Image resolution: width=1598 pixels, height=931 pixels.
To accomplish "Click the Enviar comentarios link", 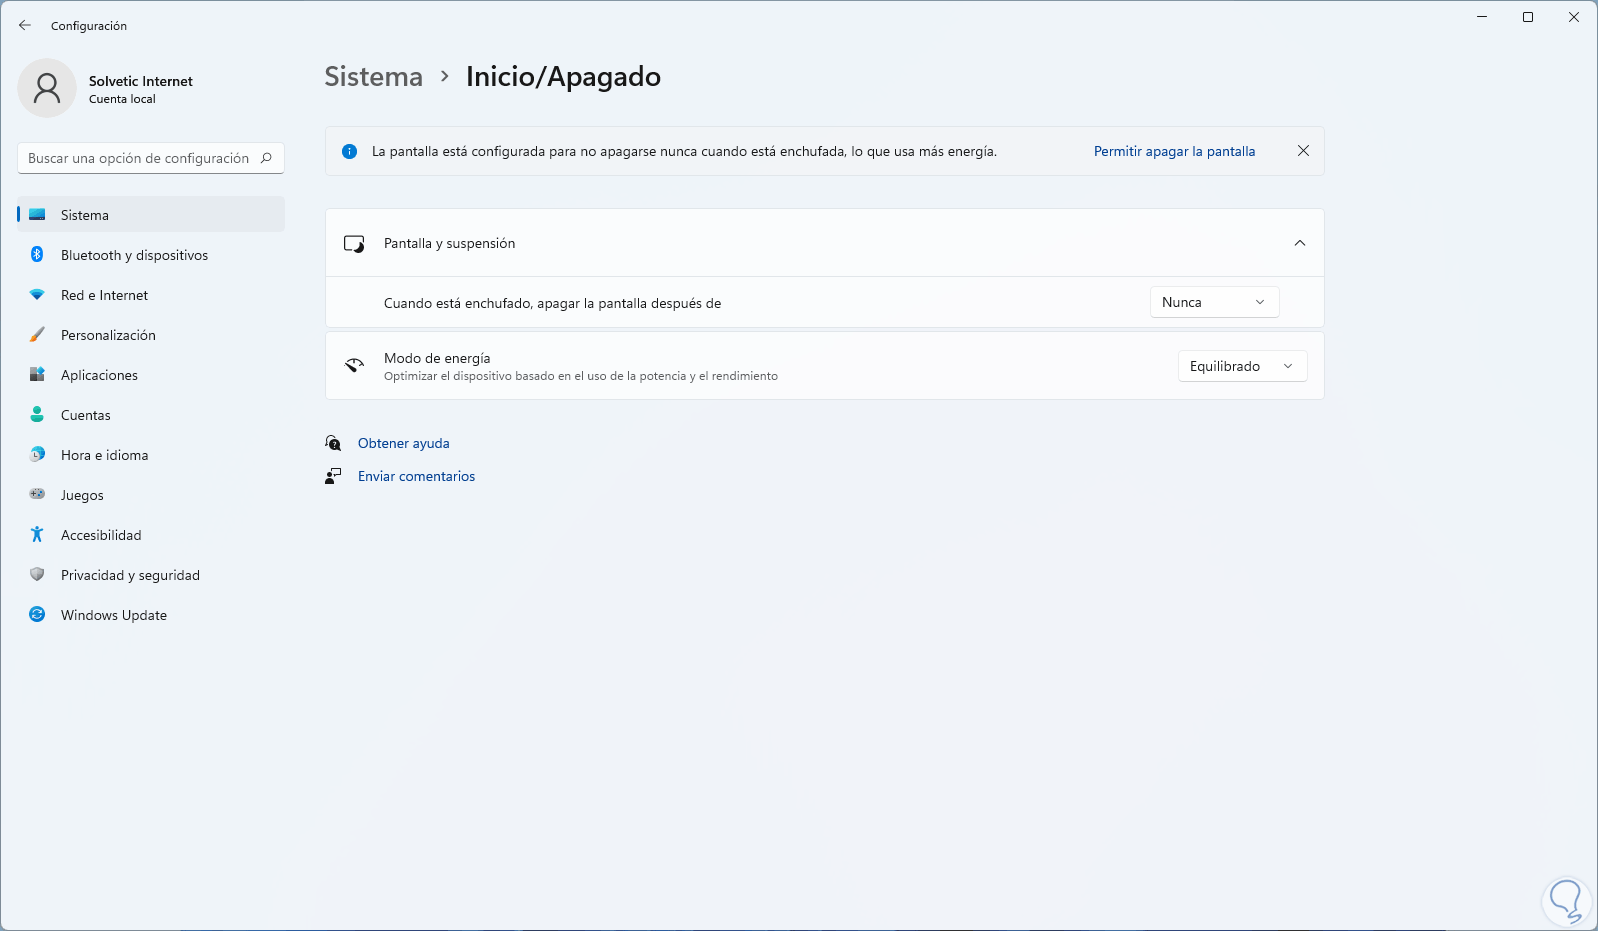I will [416, 476].
